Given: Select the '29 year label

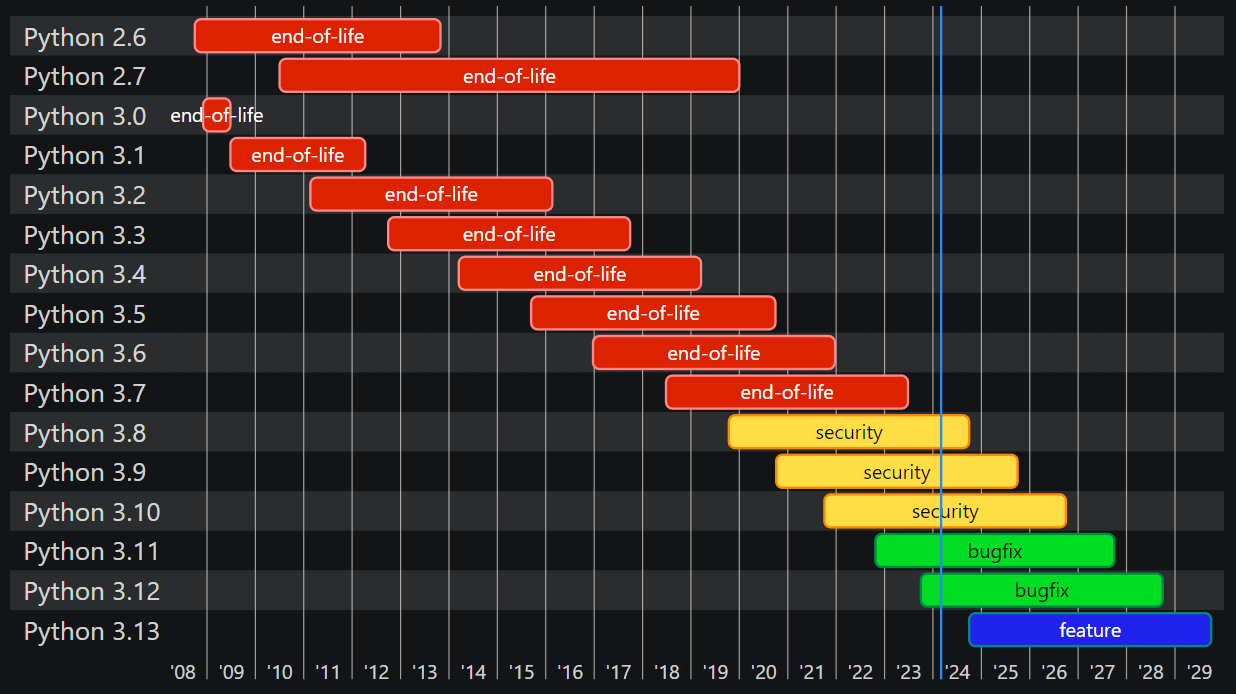Looking at the screenshot, I should point(1200,671).
